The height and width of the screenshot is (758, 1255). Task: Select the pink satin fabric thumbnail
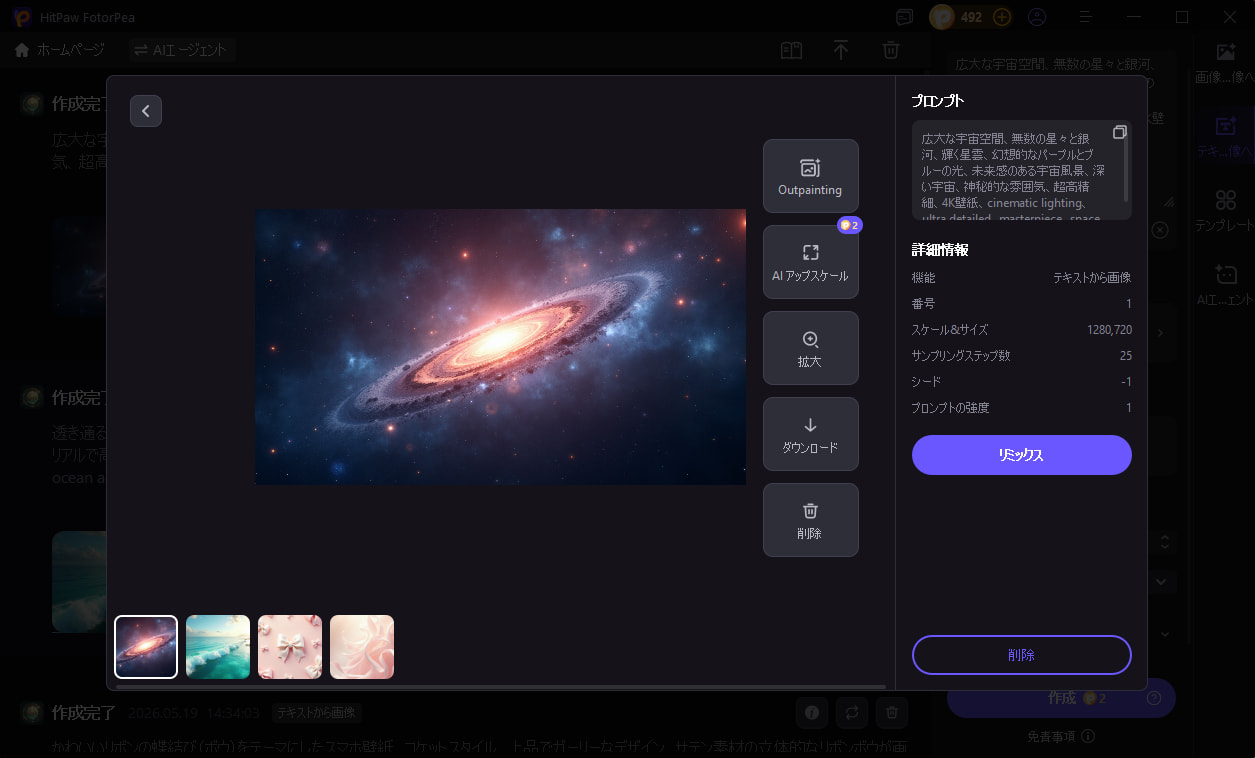362,647
